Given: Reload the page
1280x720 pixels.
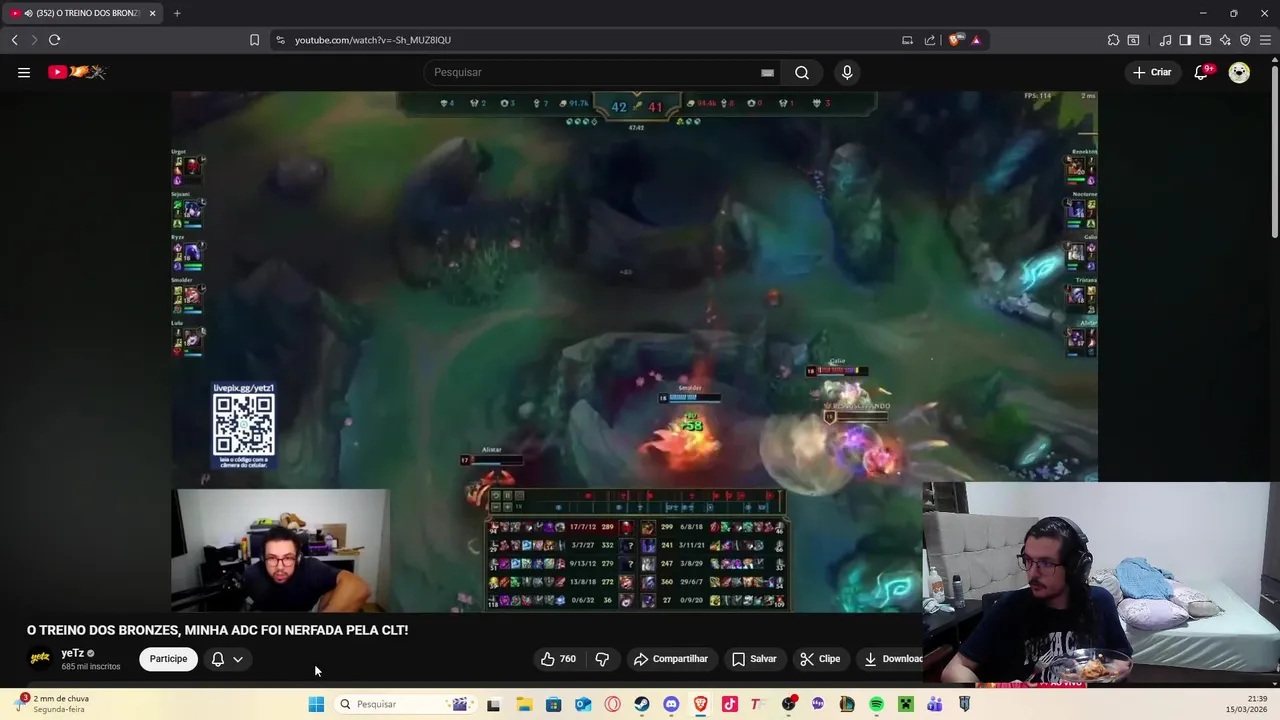Looking at the screenshot, I should pos(54,40).
